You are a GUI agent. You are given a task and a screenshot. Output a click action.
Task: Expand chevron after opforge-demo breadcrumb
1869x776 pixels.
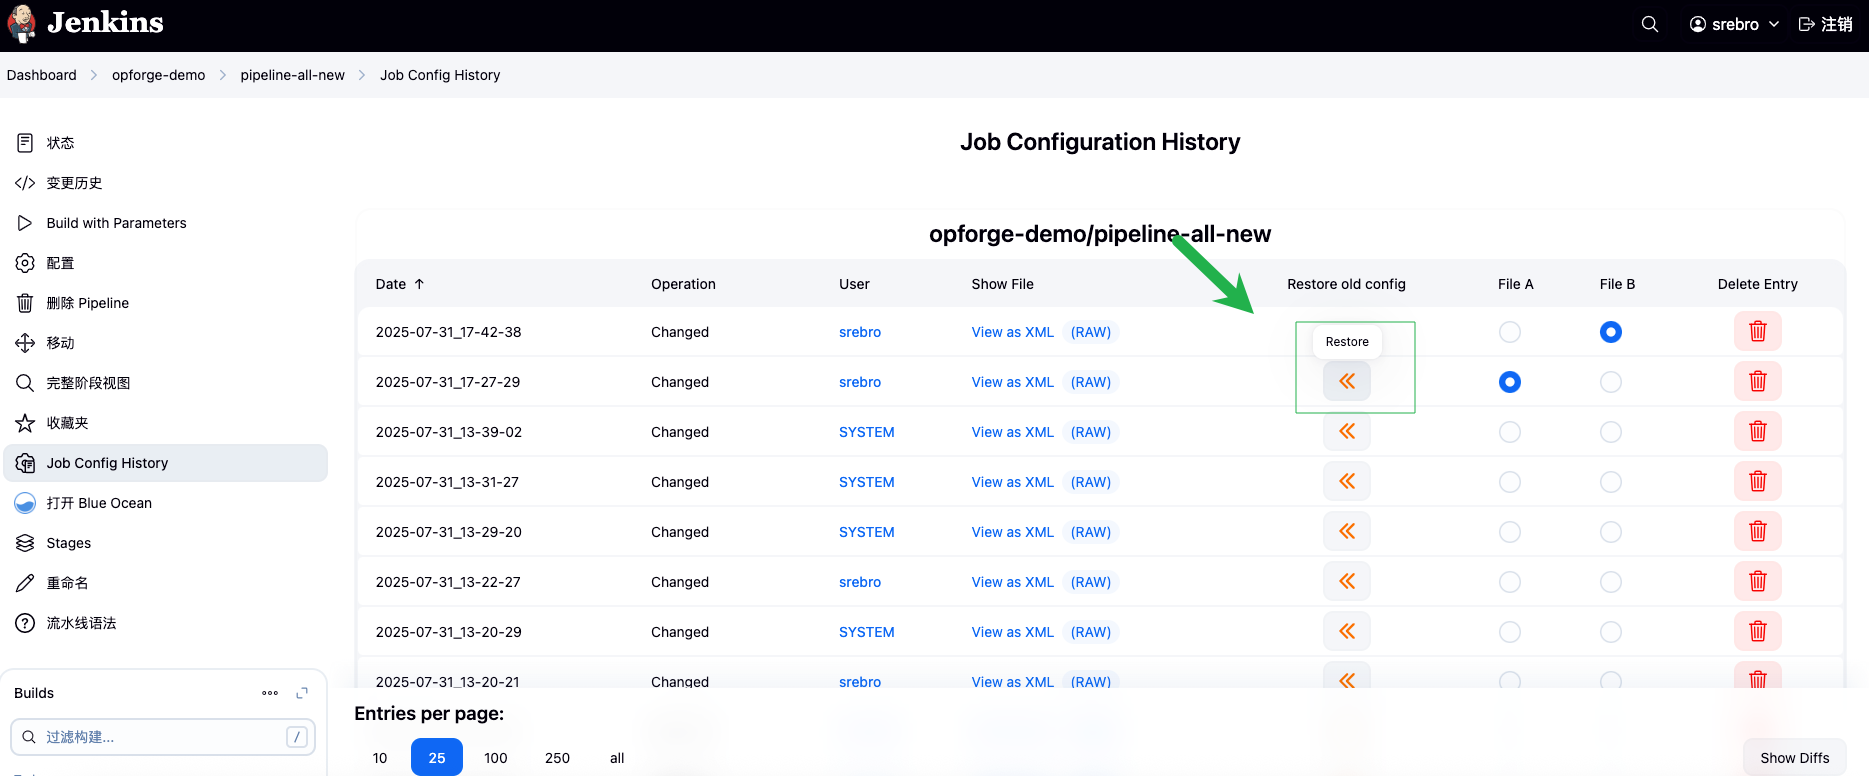pyautogui.click(x=223, y=75)
